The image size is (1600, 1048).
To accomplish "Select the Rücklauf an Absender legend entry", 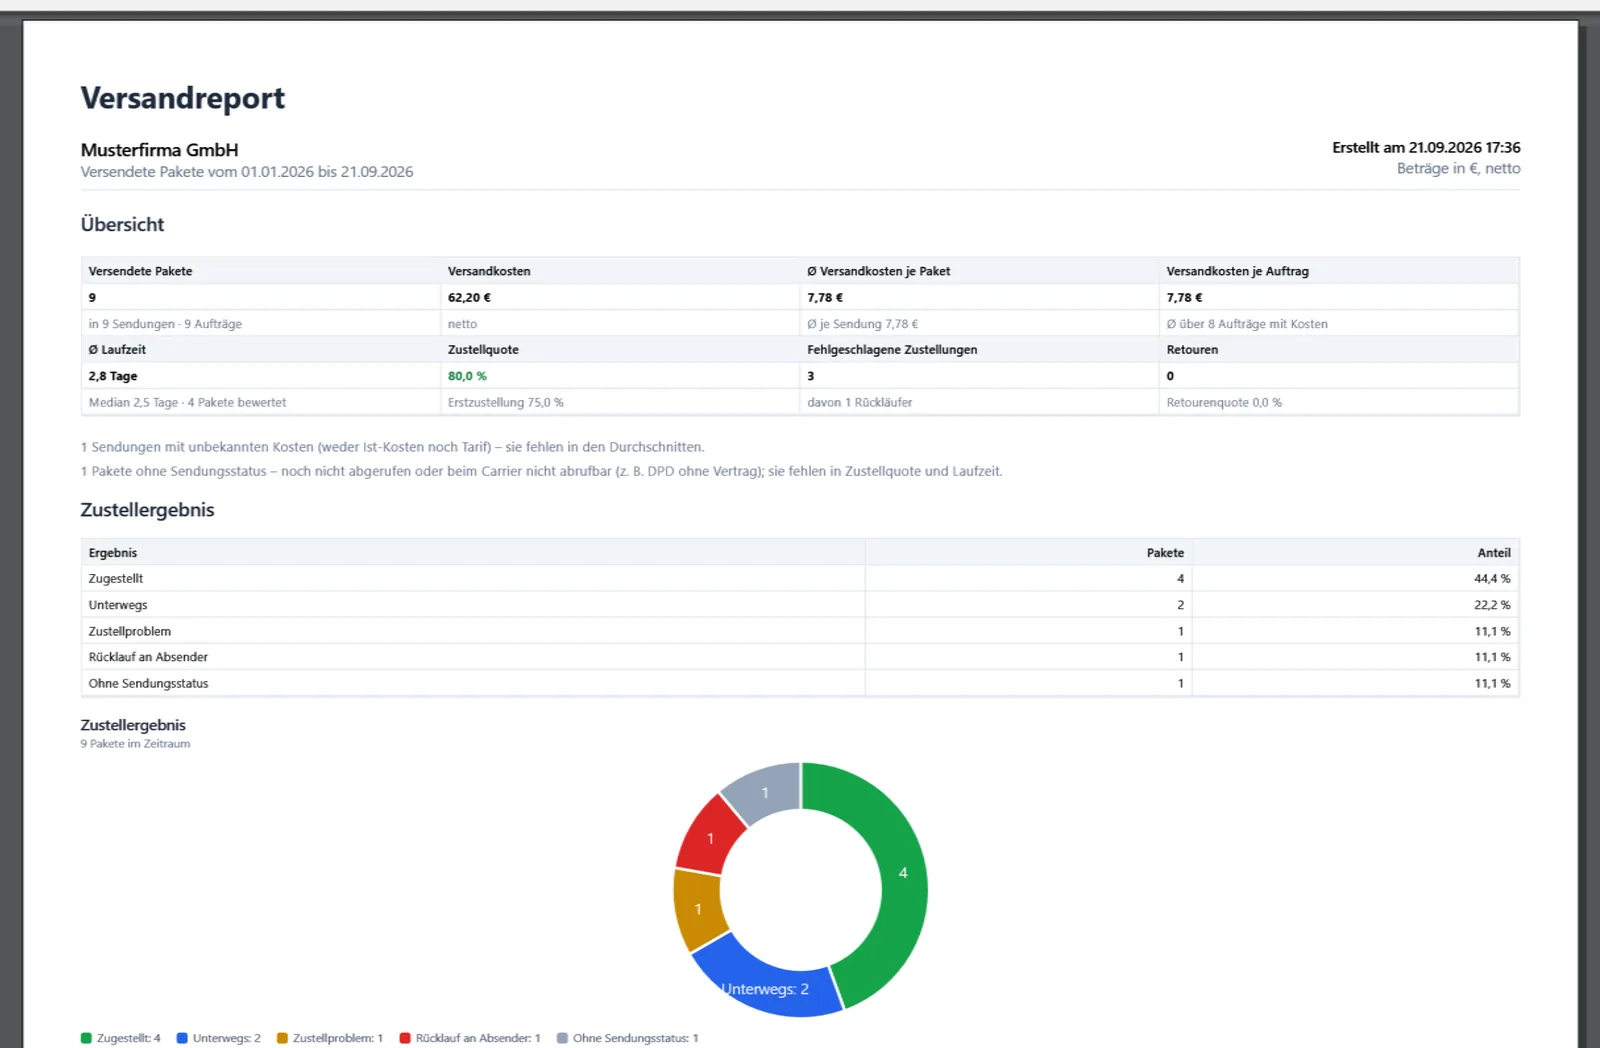I will coord(470,1038).
